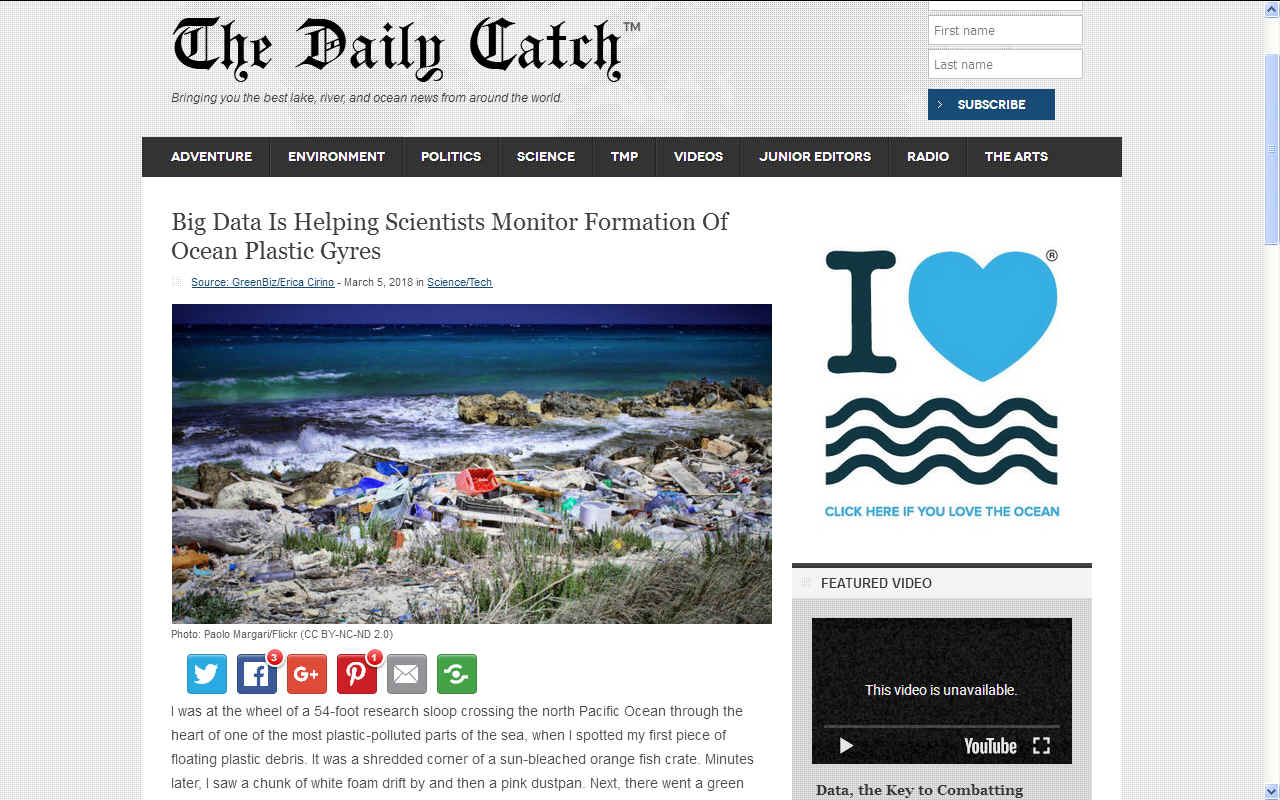
Task: Share article on Facebook
Action: point(257,674)
